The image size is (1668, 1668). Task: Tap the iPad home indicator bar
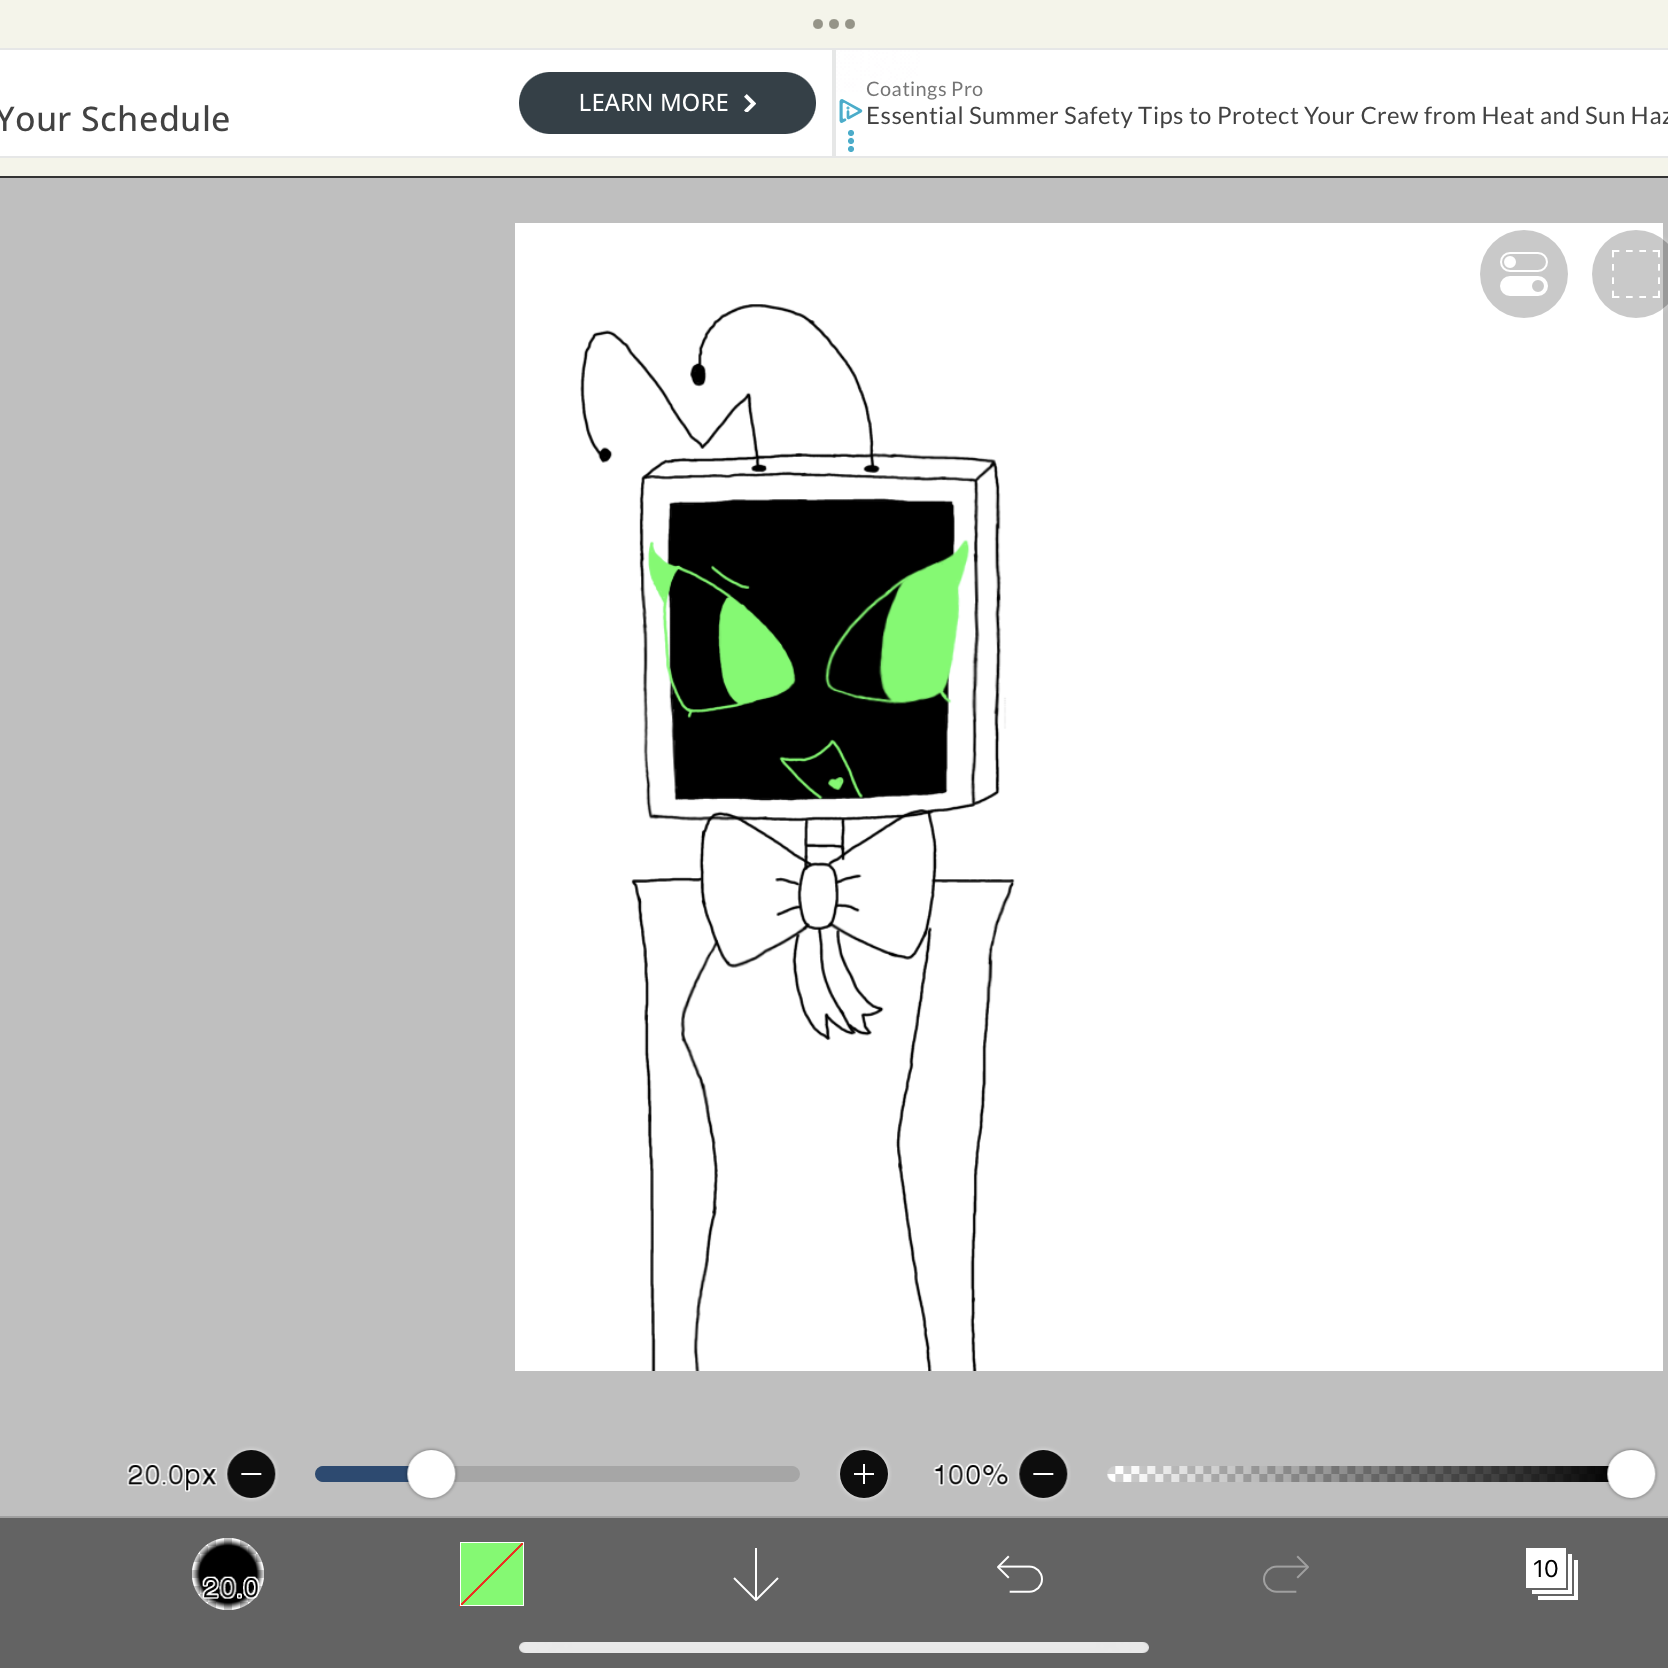[x=834, y=1647]
